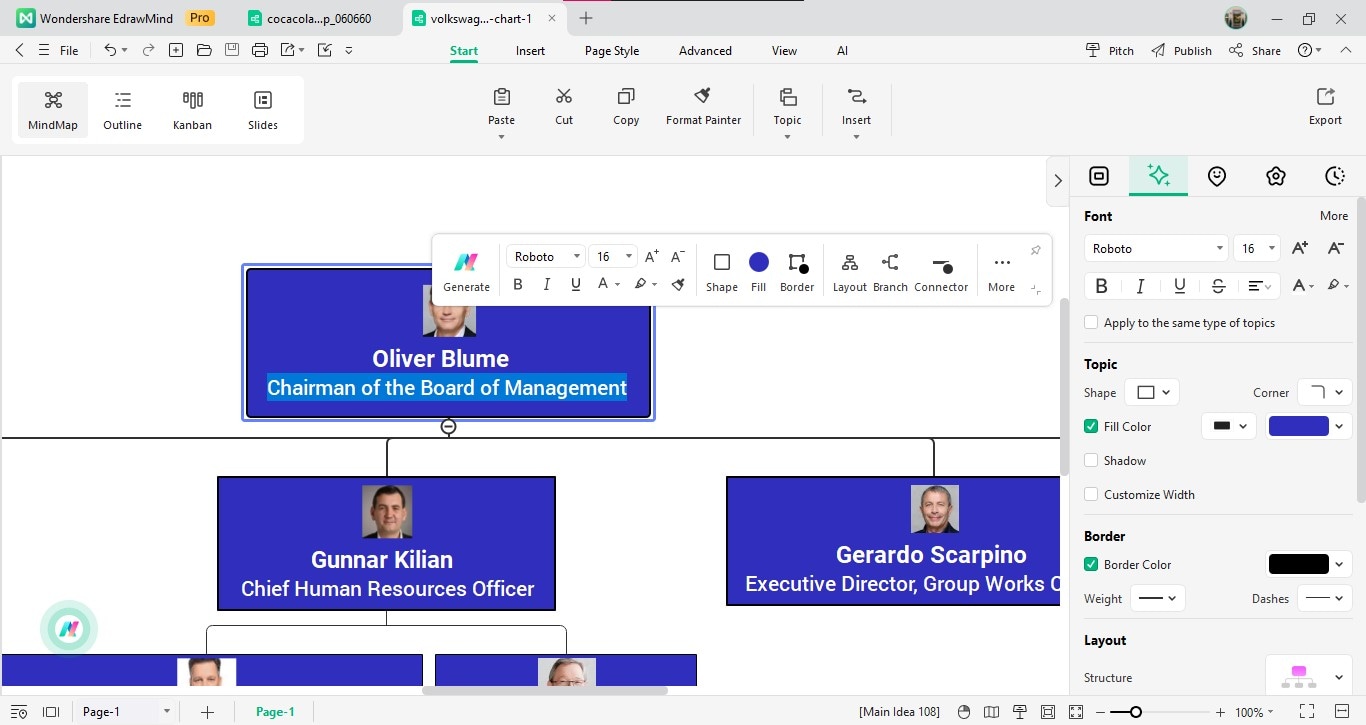Open Branch option in floating toolbar
The image size is (1366, 725).
[x=890, y=271]
